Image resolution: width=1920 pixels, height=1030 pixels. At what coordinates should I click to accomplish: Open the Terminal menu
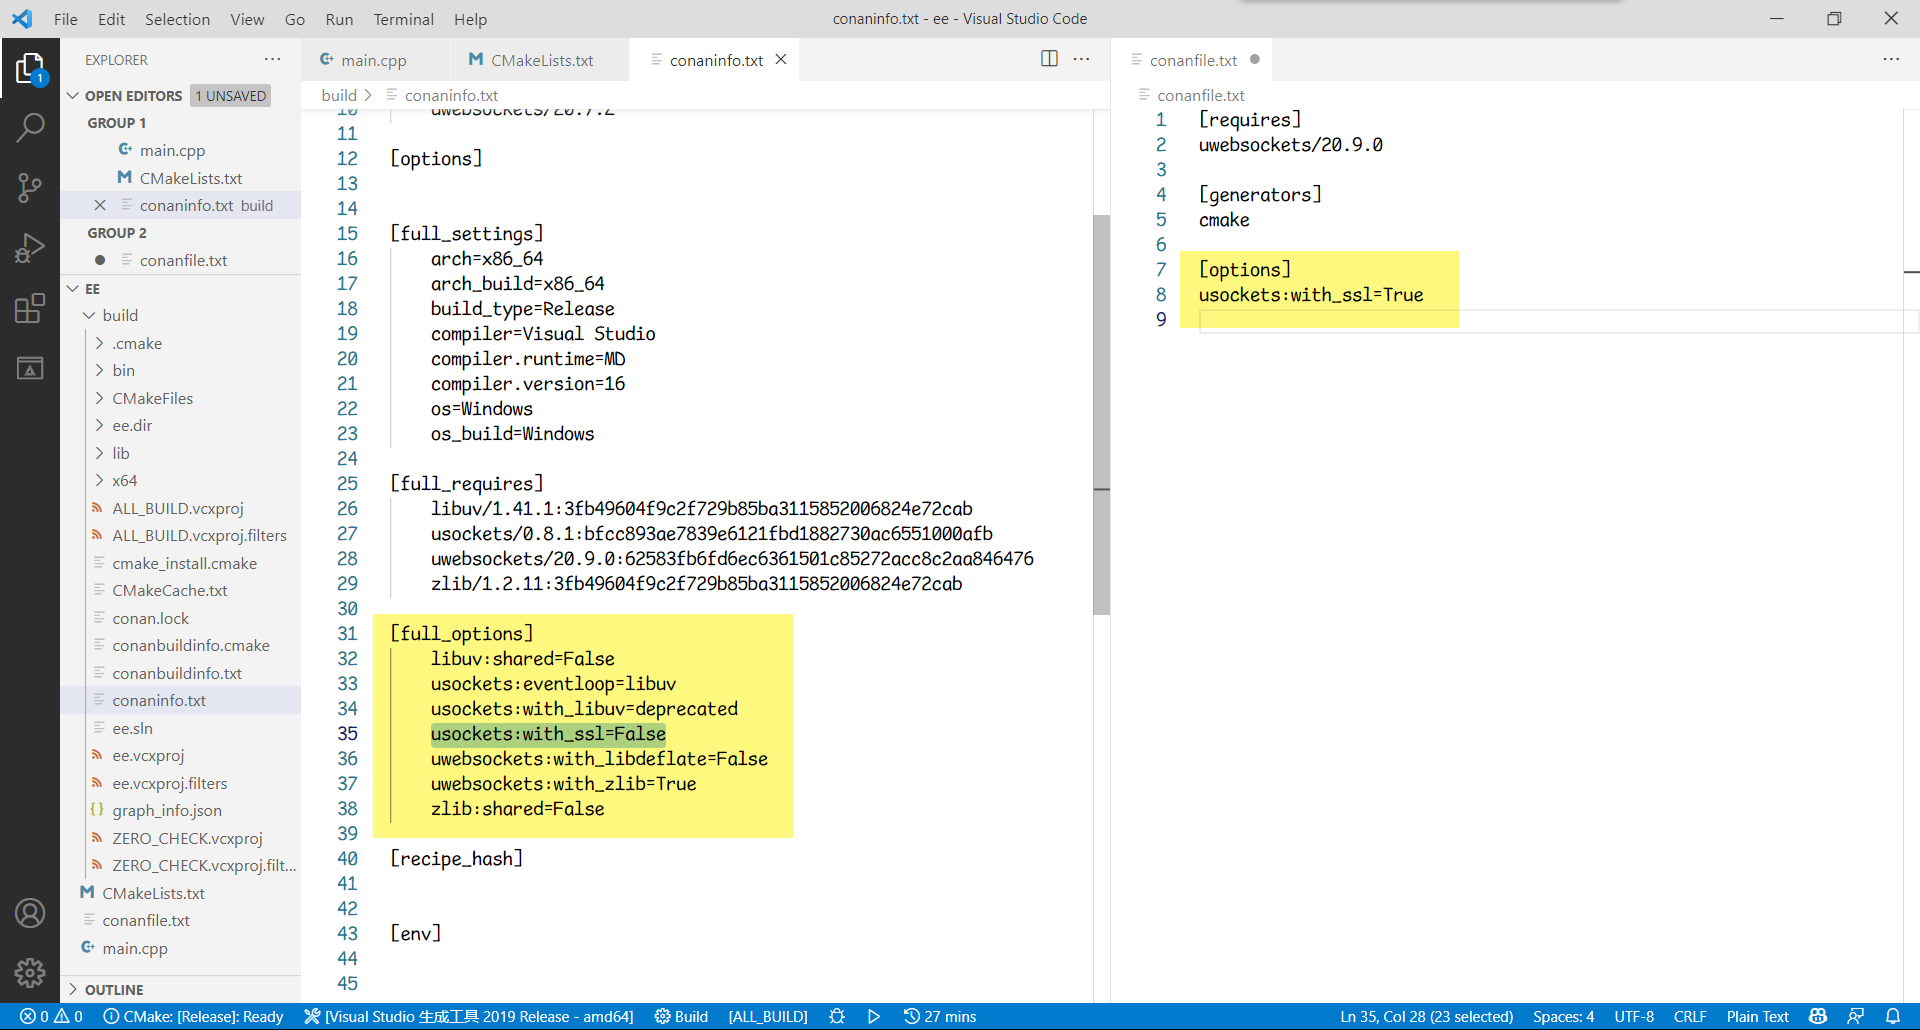tap(403, 19)
